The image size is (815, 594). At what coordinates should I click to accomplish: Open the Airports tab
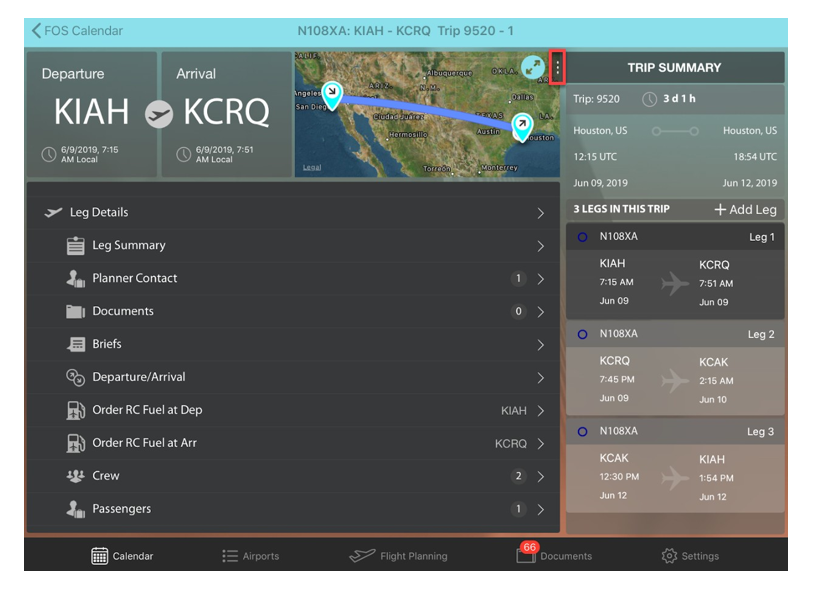click(x=250, y=556)
